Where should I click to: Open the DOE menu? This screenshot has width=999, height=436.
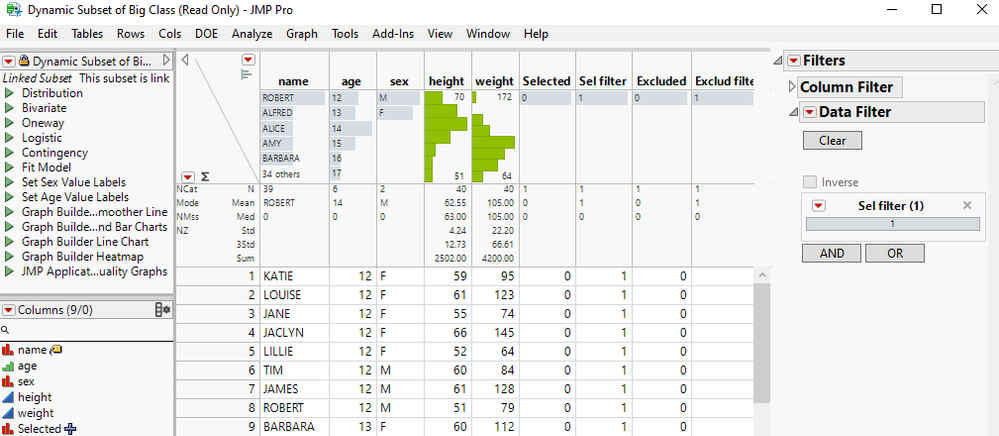206,34
